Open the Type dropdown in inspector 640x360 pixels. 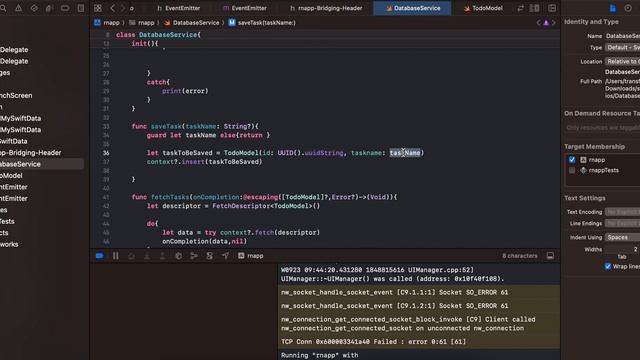pyautogui.click(x=622, y=48)
